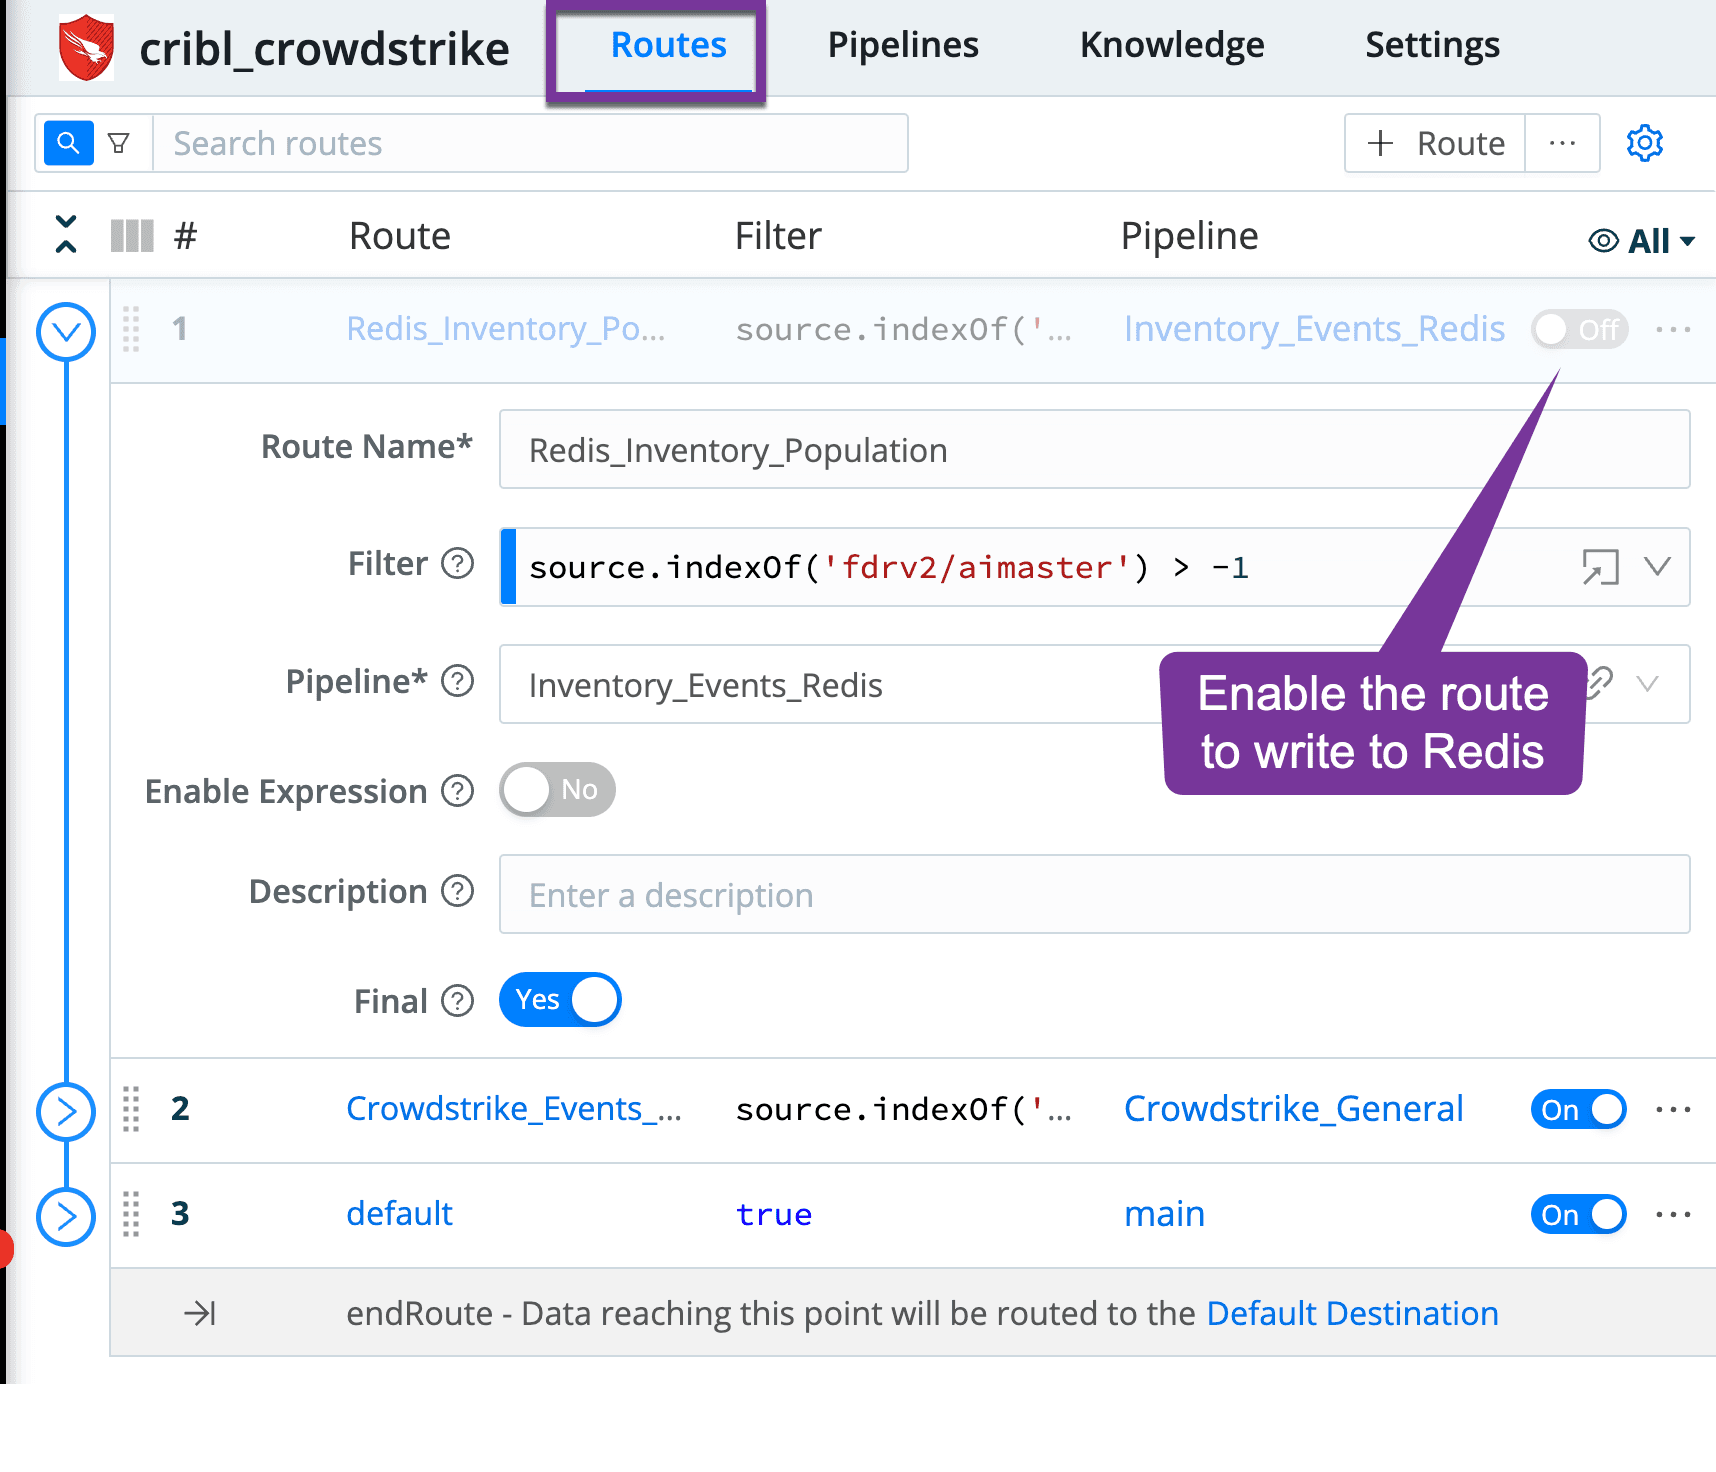Open routes settings gear icon
The image size is (1716, 1472).
(x=1644, y=143)
